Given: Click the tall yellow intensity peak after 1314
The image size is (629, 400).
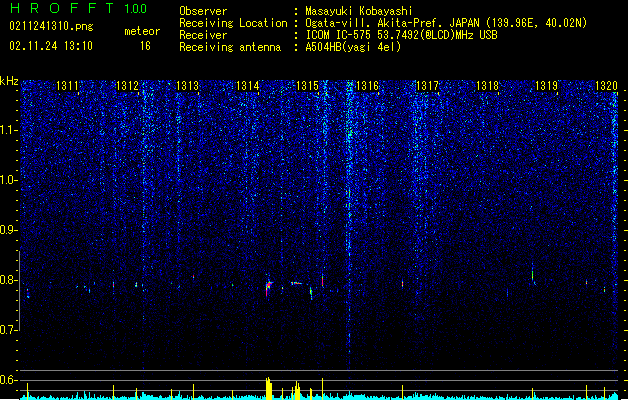Looking at the screenshot, I should 269,388.
